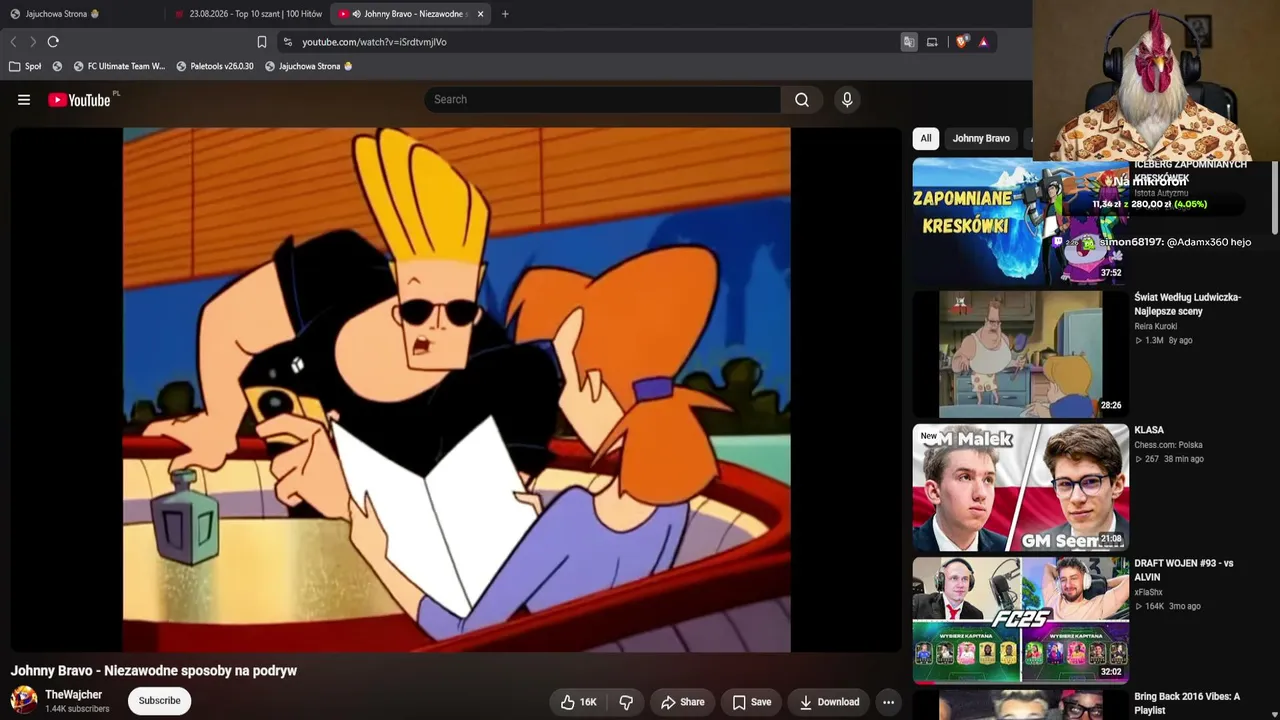This screenshot has height=720, width=1280.
Task: Click the Johnny Bravo video player
Action: [456, 390]
